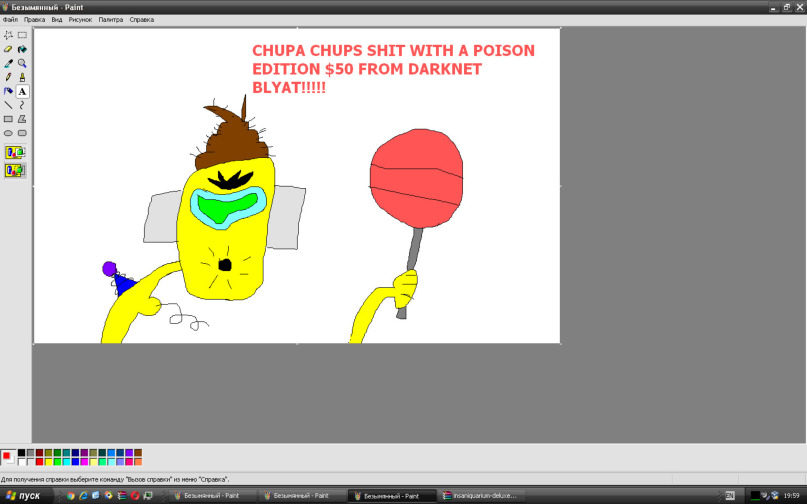Open the Палитра menu
This screenshot has width=807, height=504.
point(111,20)
